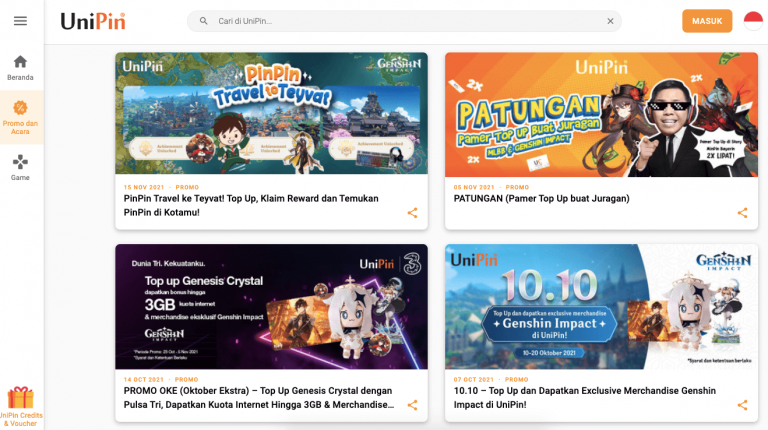Open Promo dan Acara sidebar item
Viewport: 768px width, 430px height.
pos(20,118)
